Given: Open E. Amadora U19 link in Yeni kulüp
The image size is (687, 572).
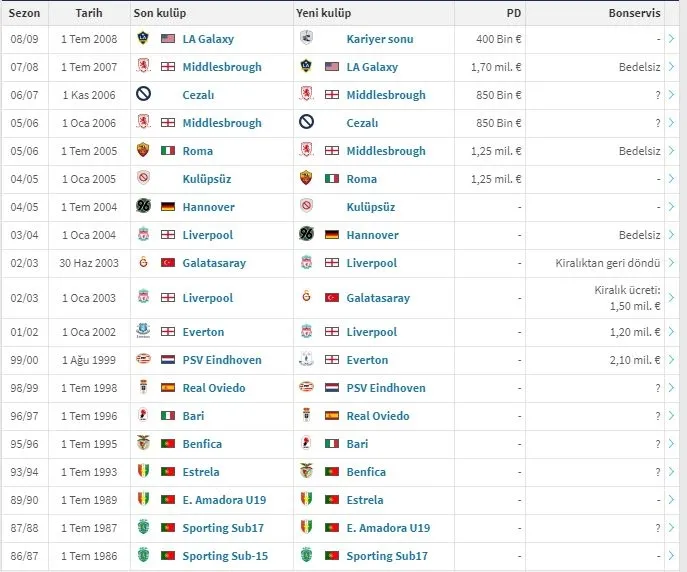Looking at the screenshot, I should click(x=388, y=528).
